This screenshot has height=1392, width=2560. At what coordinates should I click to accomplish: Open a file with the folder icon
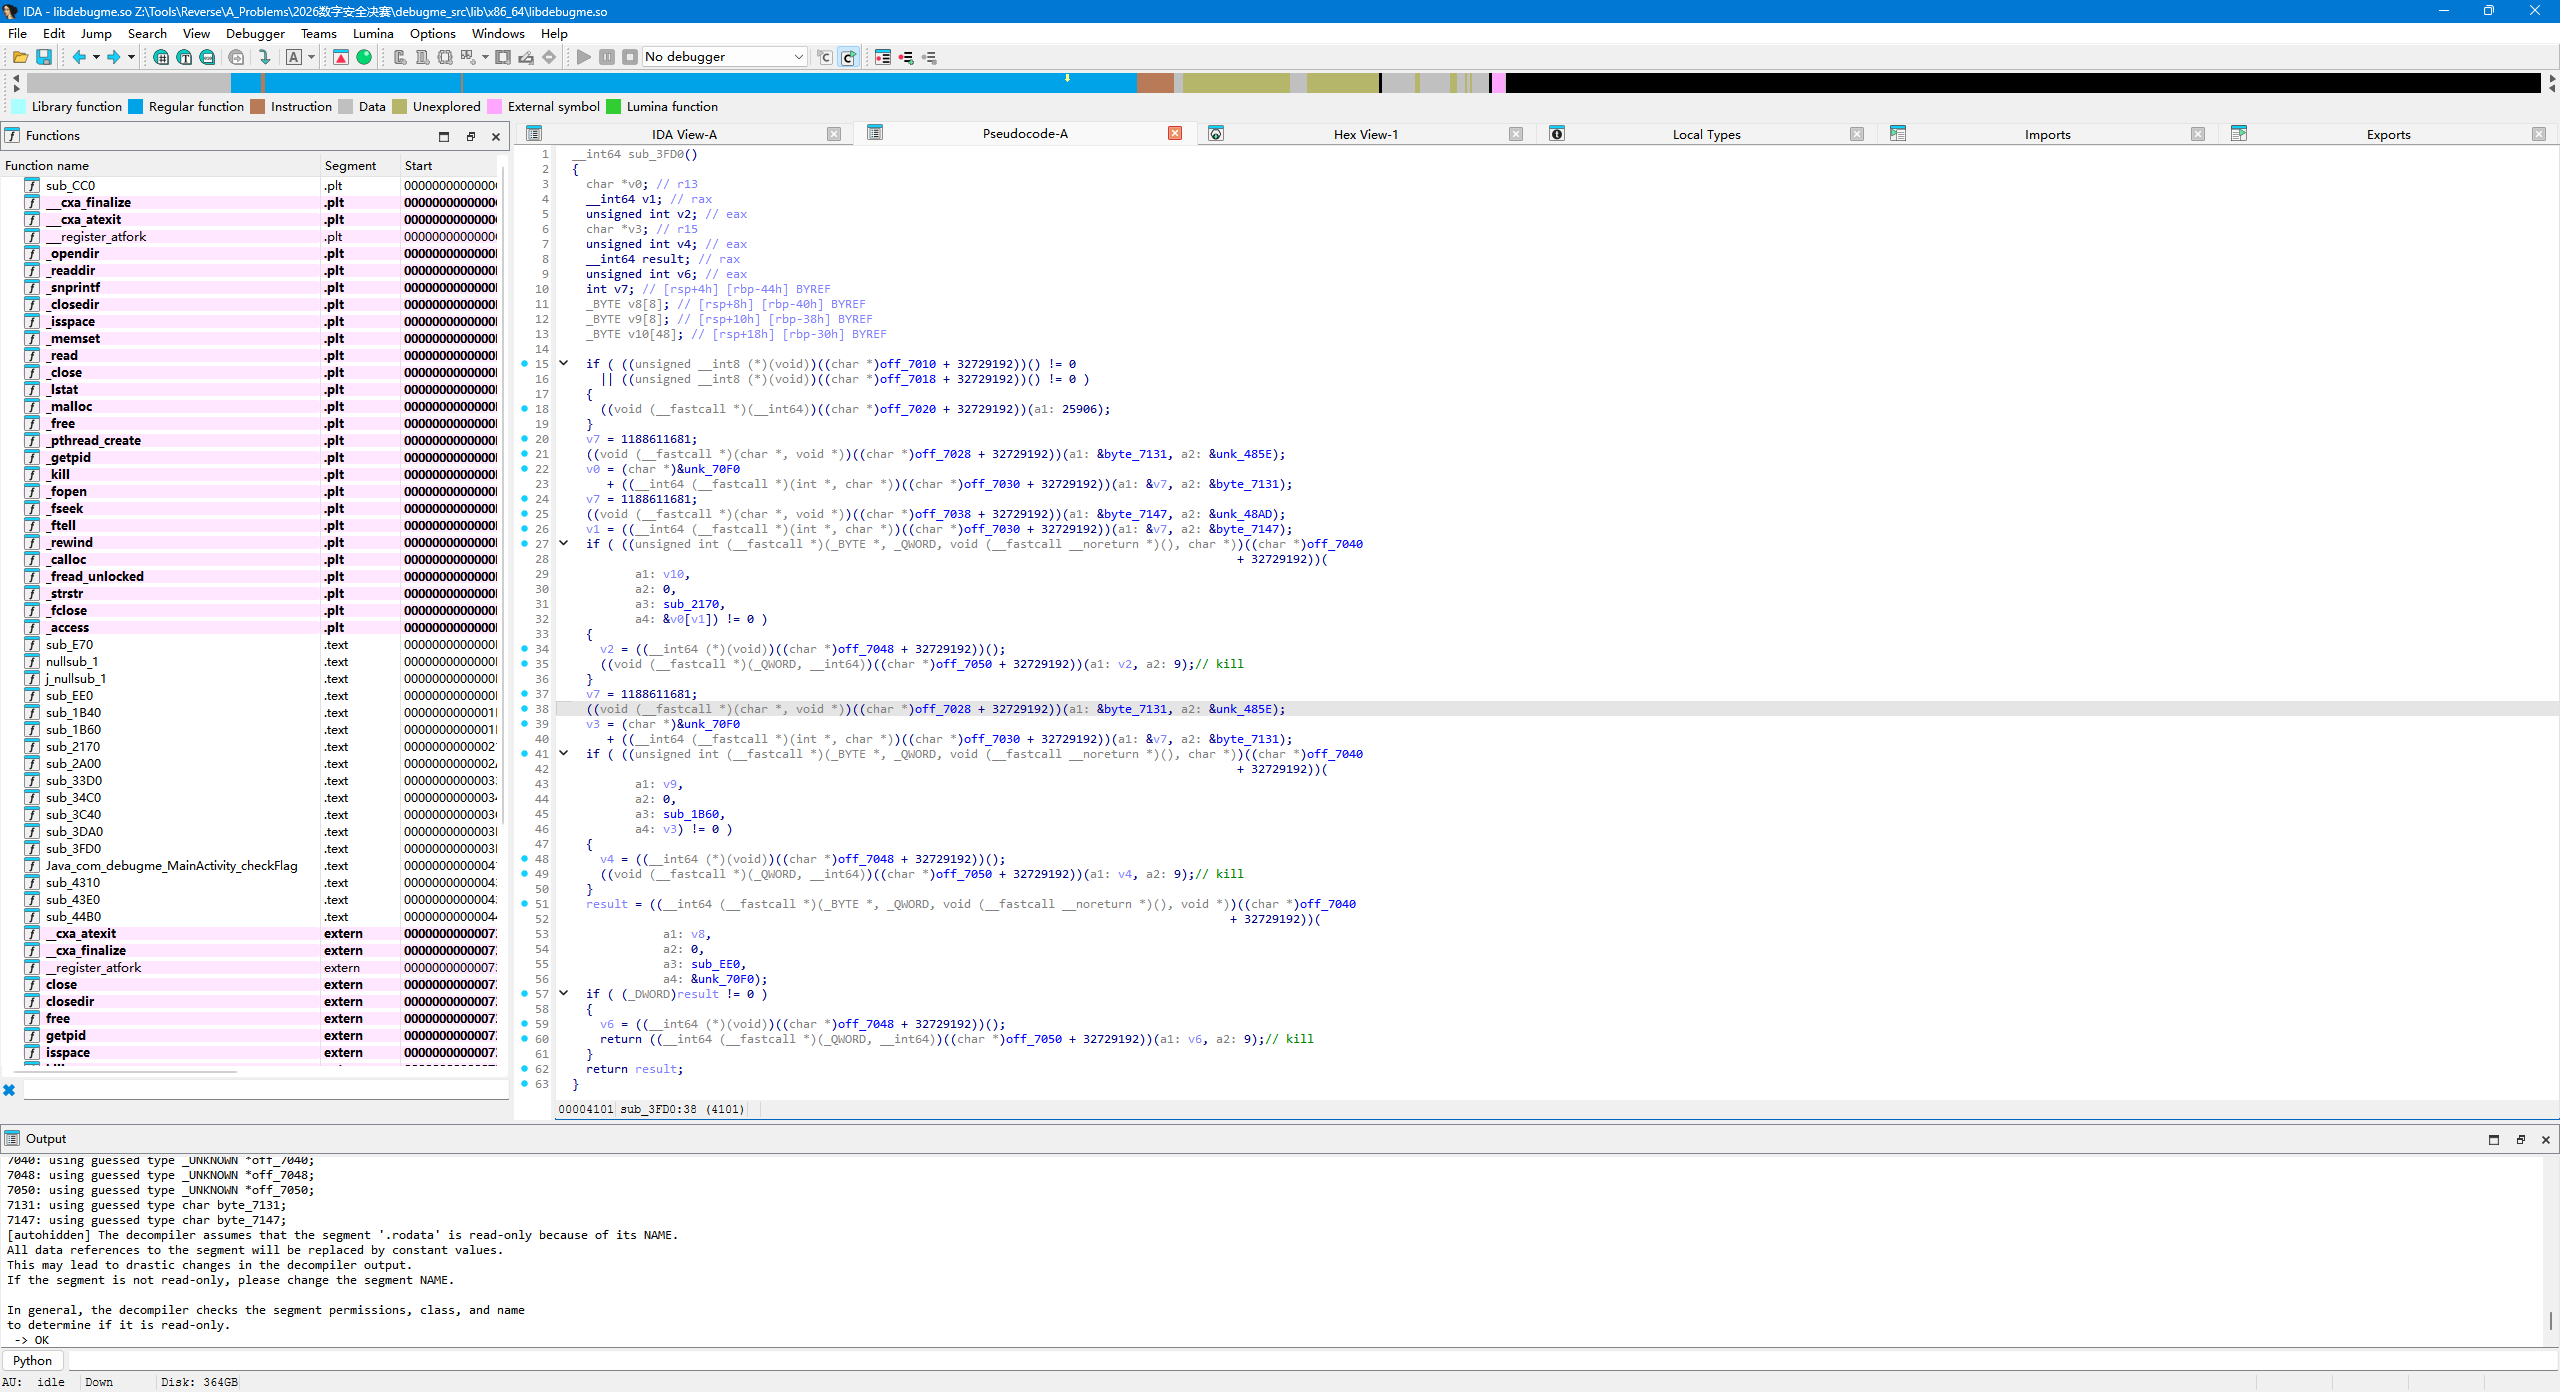20,57
